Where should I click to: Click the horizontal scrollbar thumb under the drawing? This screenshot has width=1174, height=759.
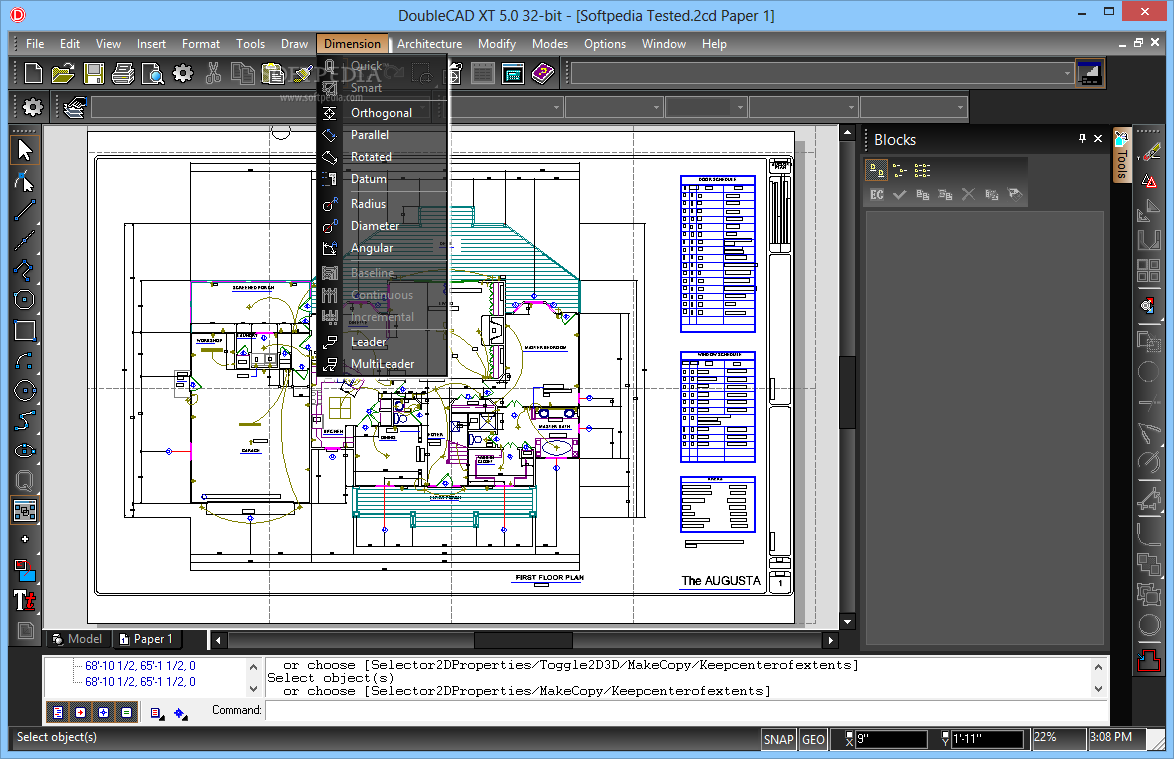523,640
